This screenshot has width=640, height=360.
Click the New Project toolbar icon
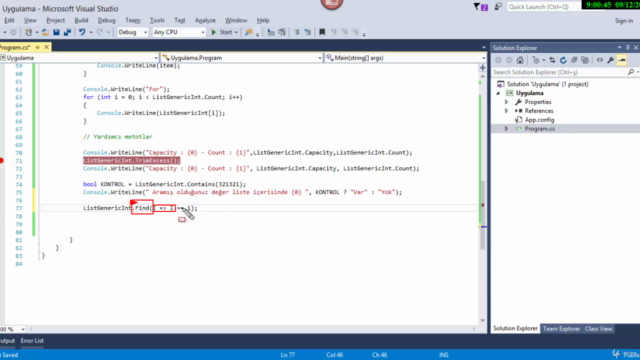28,32
